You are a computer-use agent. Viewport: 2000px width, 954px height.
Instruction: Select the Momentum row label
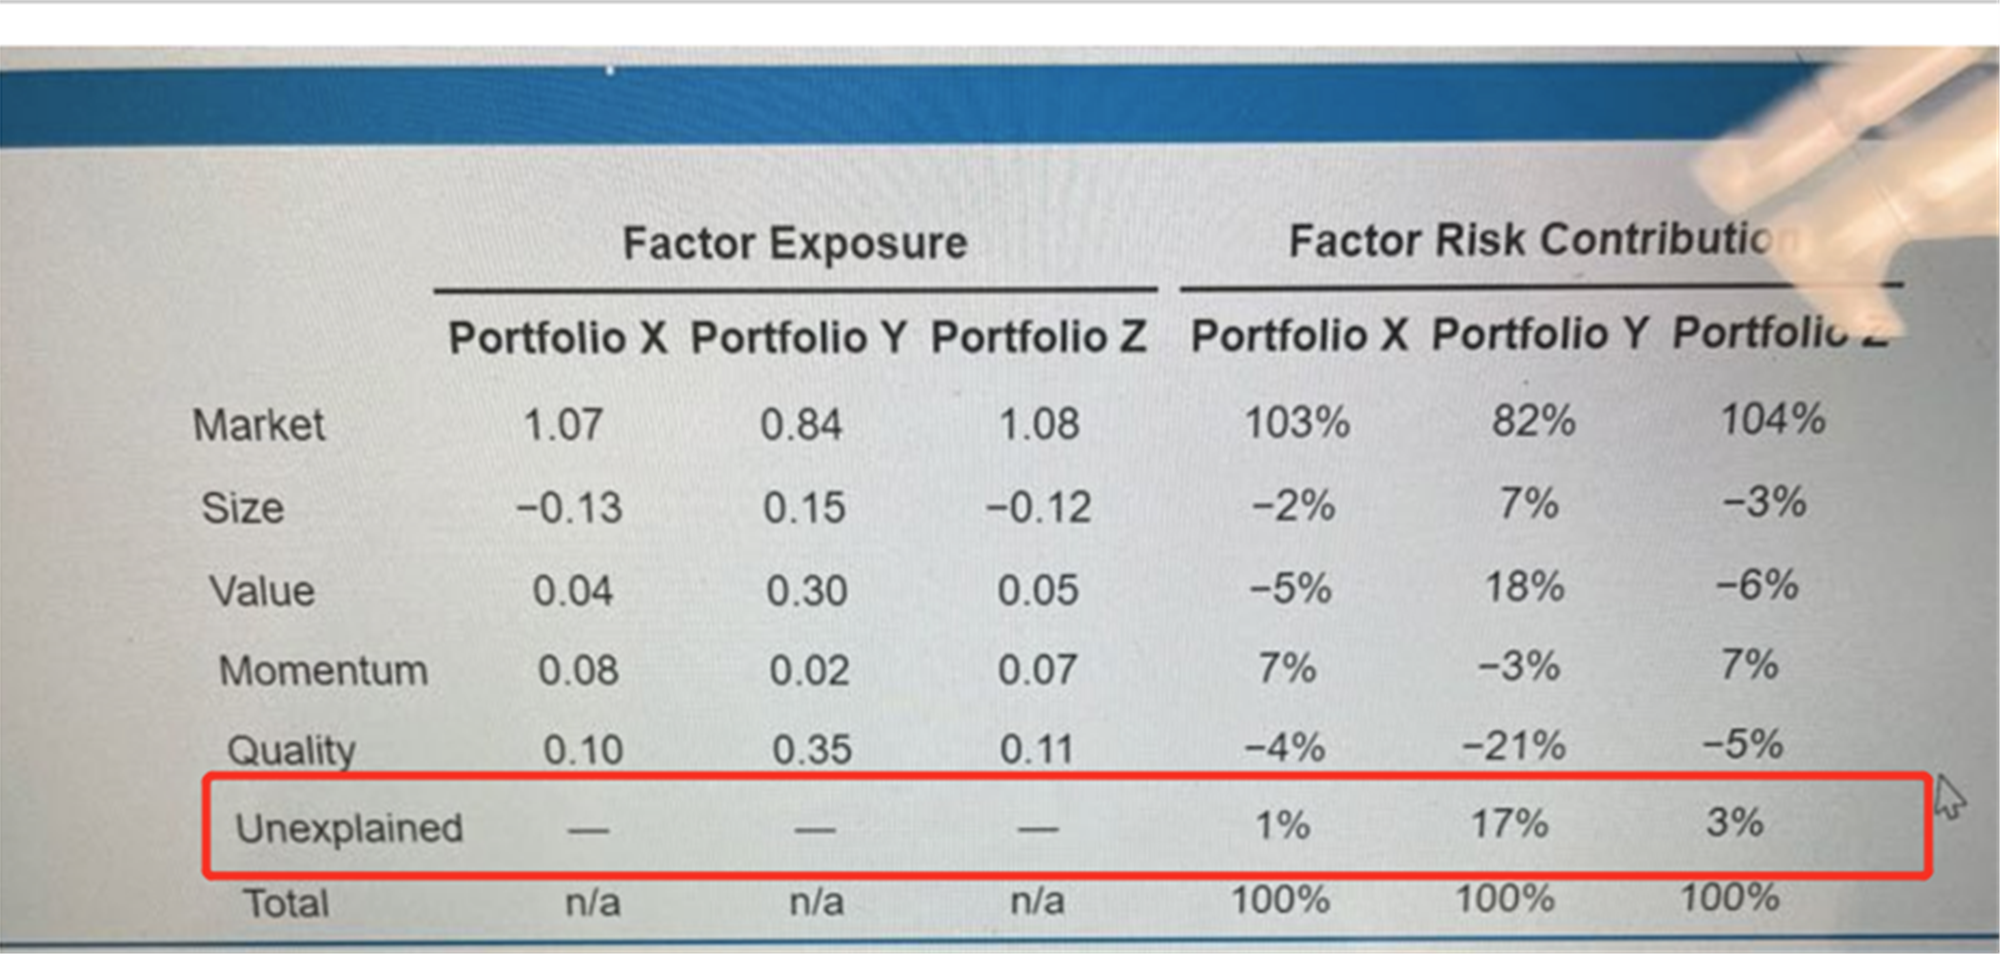pyautogui.click(x=323, y=671)
